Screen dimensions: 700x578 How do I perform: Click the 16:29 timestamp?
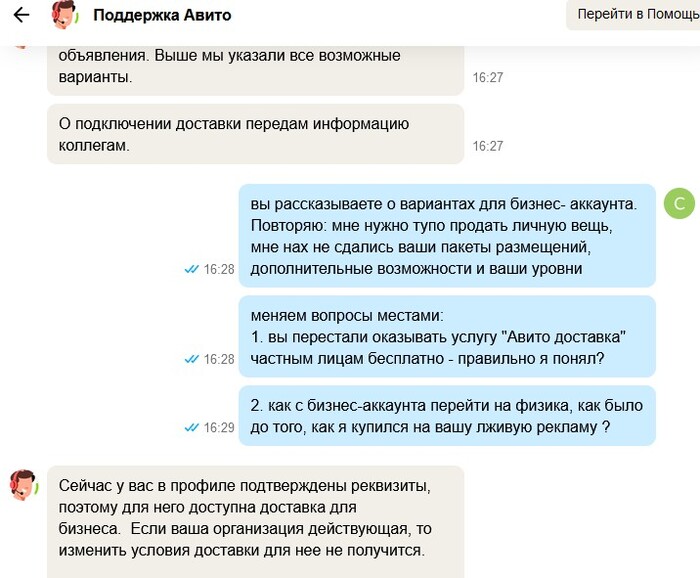(x=219, y=428)
